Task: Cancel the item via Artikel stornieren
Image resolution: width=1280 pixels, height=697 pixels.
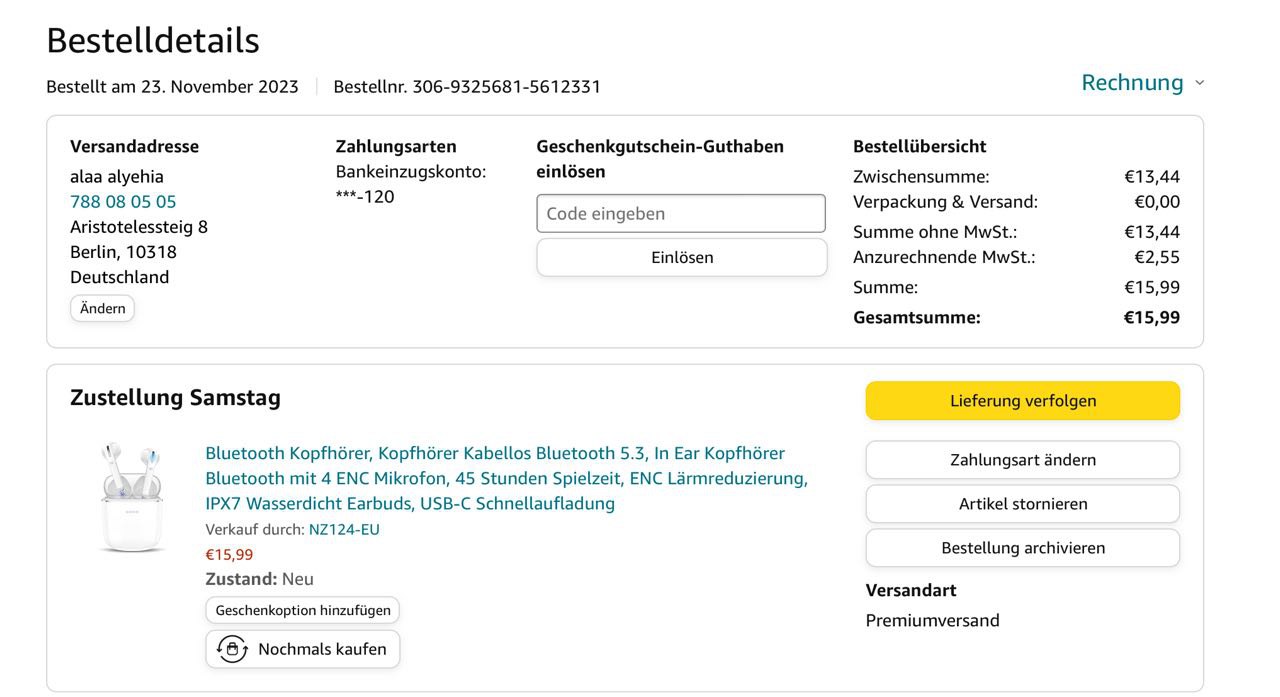Action: (x=1022, y=504)
